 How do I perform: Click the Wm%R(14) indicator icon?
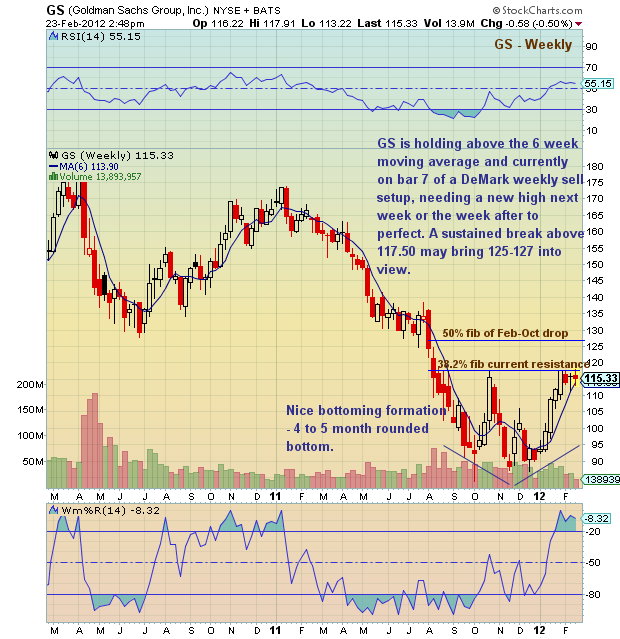(x=53, y=510)
